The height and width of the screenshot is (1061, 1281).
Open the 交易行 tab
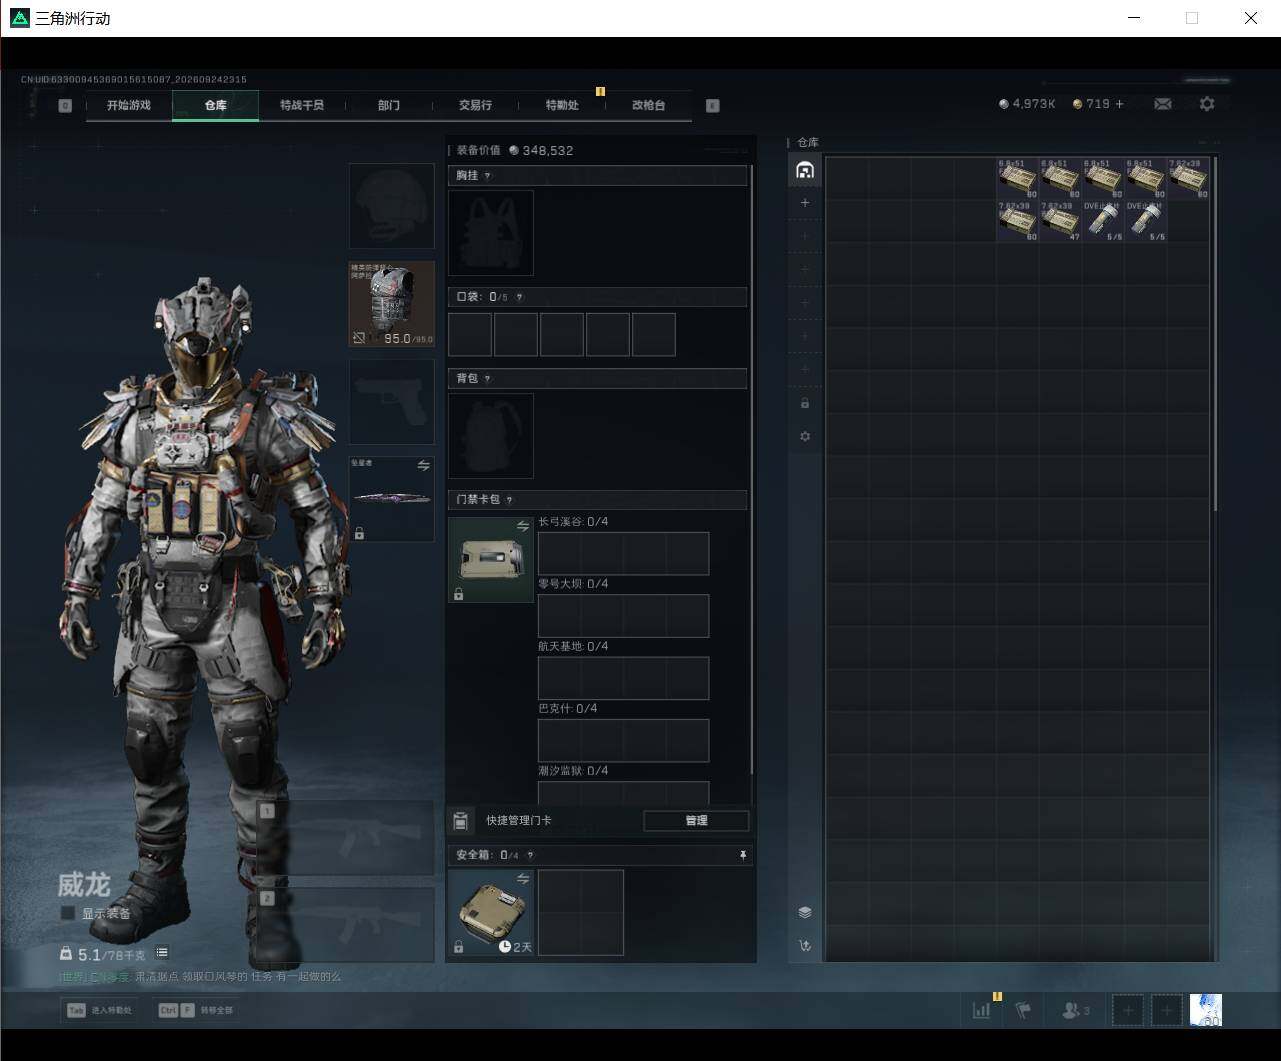pos(475,105)
